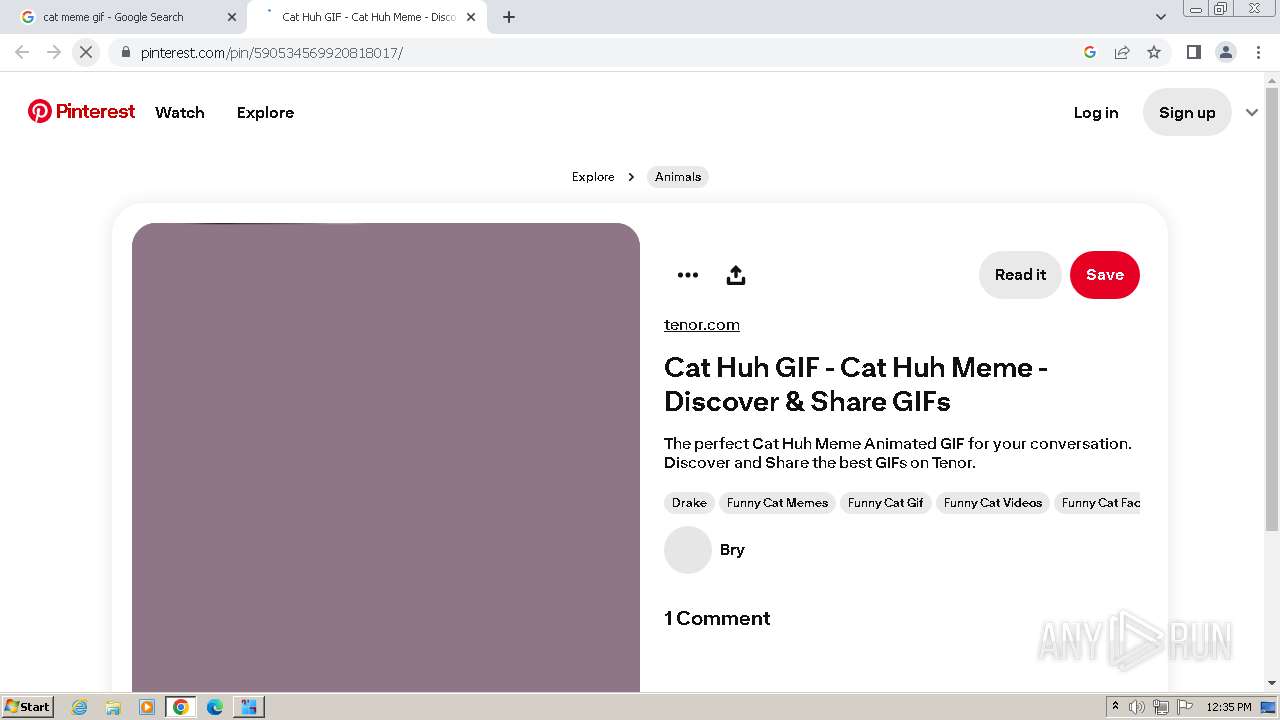Follow the tenor.com source link

(702, 325)
